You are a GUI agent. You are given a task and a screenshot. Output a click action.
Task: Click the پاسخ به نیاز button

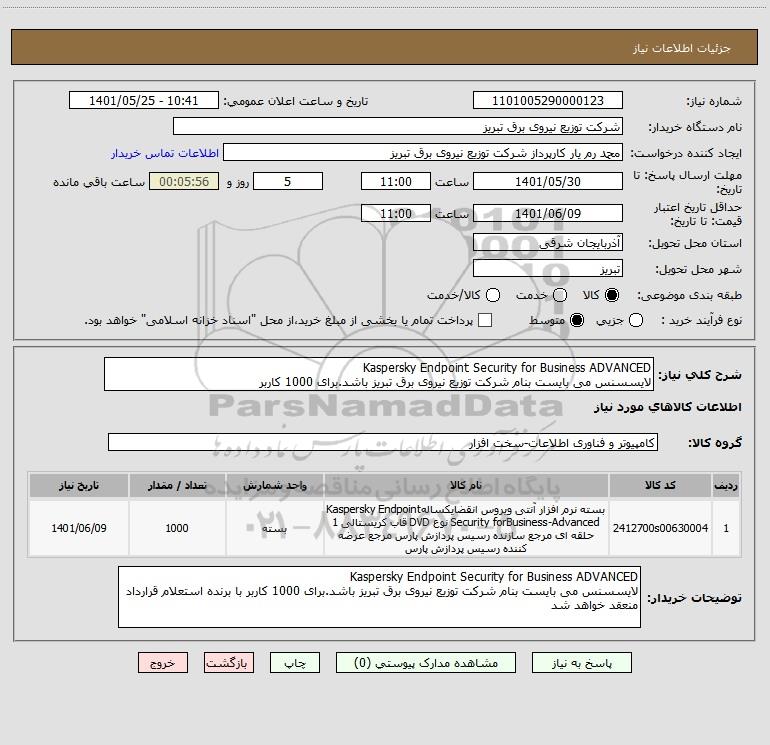(581, 663)
